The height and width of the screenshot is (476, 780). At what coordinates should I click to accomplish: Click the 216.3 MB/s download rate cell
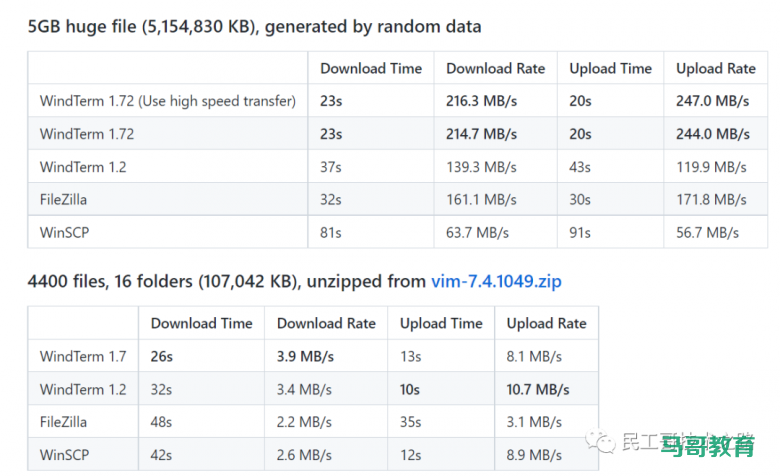(x=482, y=101)
